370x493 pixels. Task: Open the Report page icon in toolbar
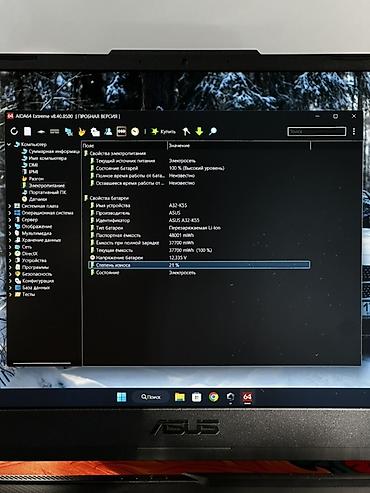point(28,131)
